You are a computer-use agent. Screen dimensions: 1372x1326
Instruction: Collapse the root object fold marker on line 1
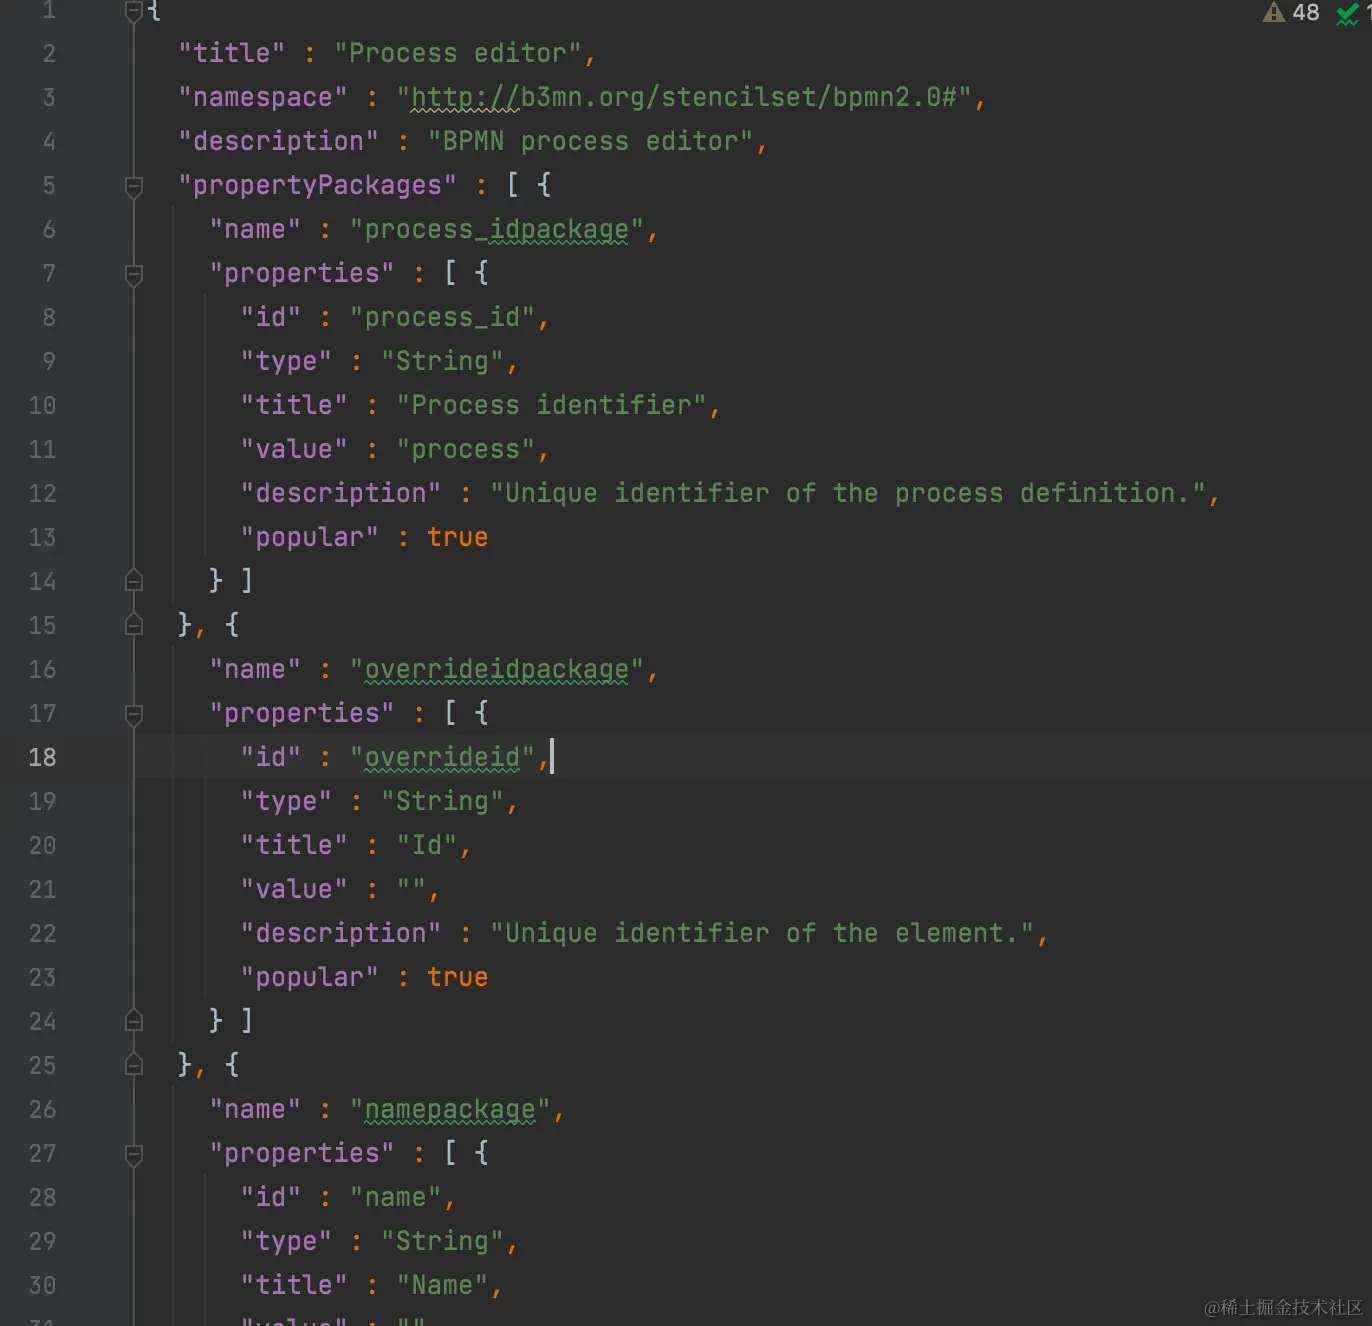(x=134, y=11)
